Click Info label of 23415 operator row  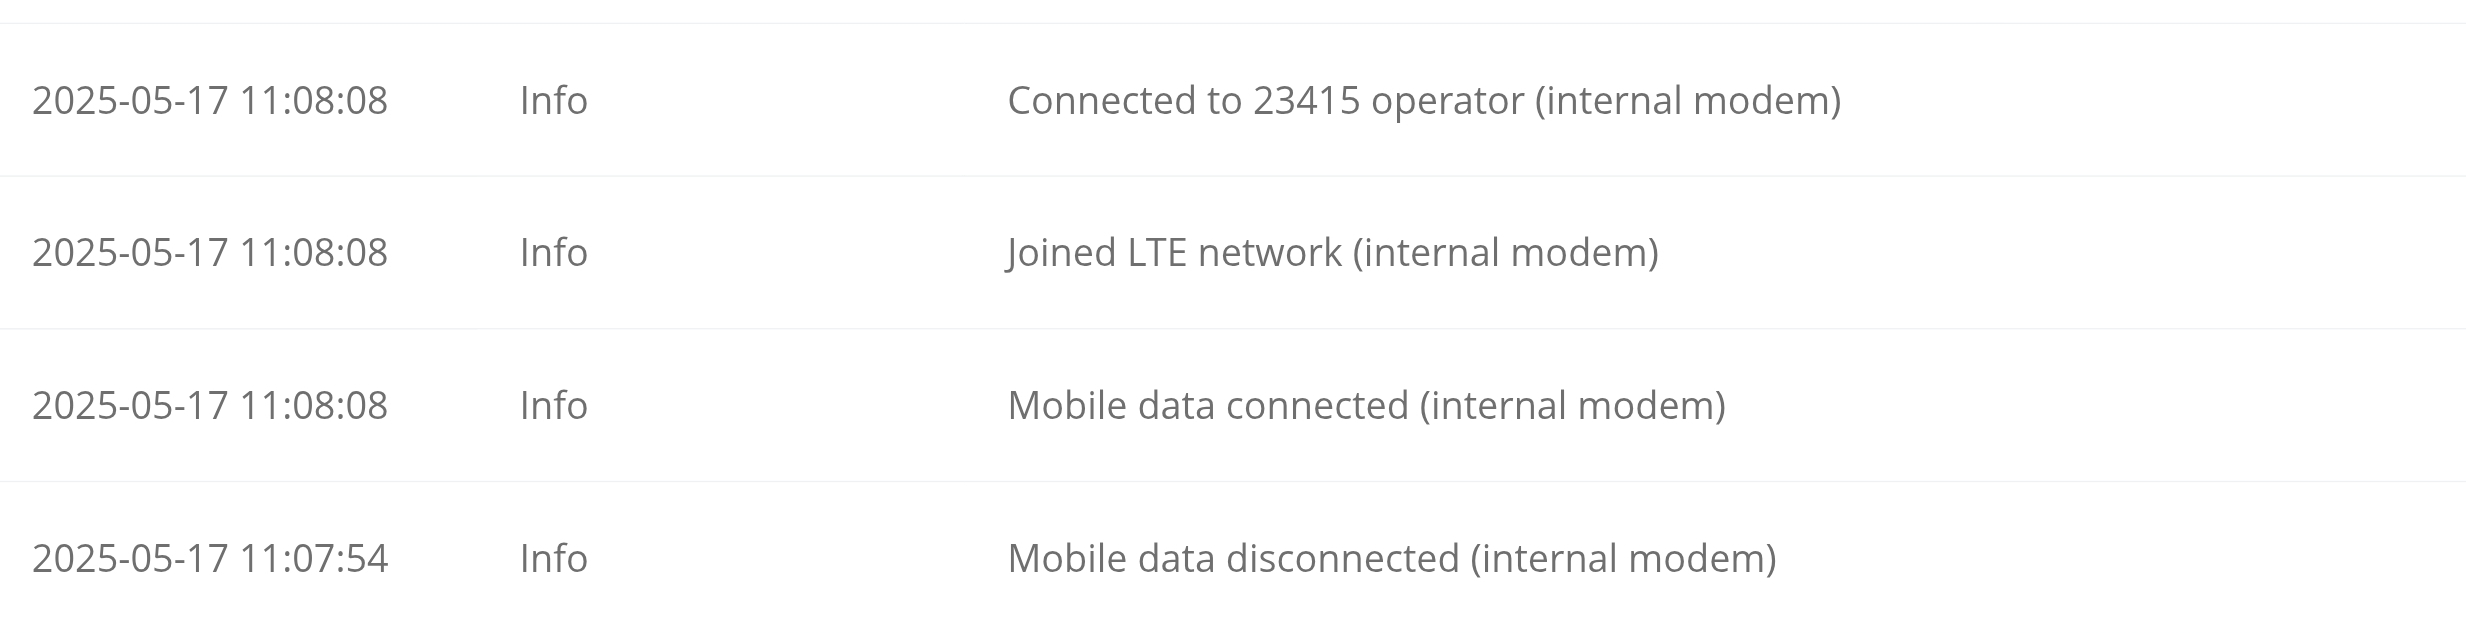(x=554, y=100)
